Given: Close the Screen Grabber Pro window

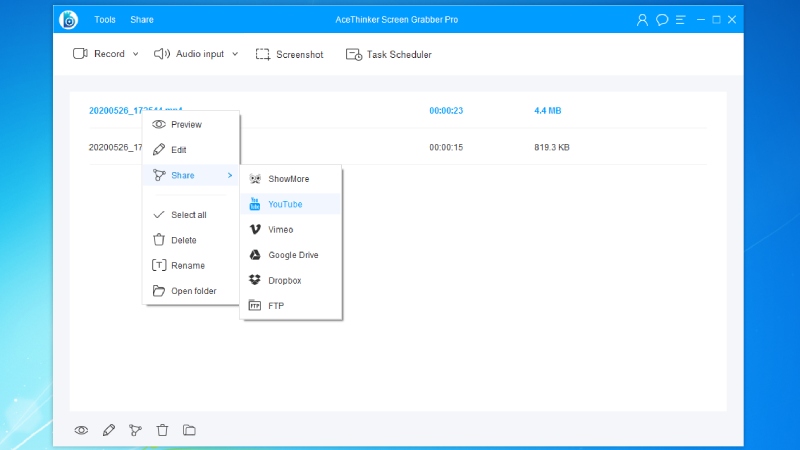Looking at the screenshot, I should [x=732, y=19].
